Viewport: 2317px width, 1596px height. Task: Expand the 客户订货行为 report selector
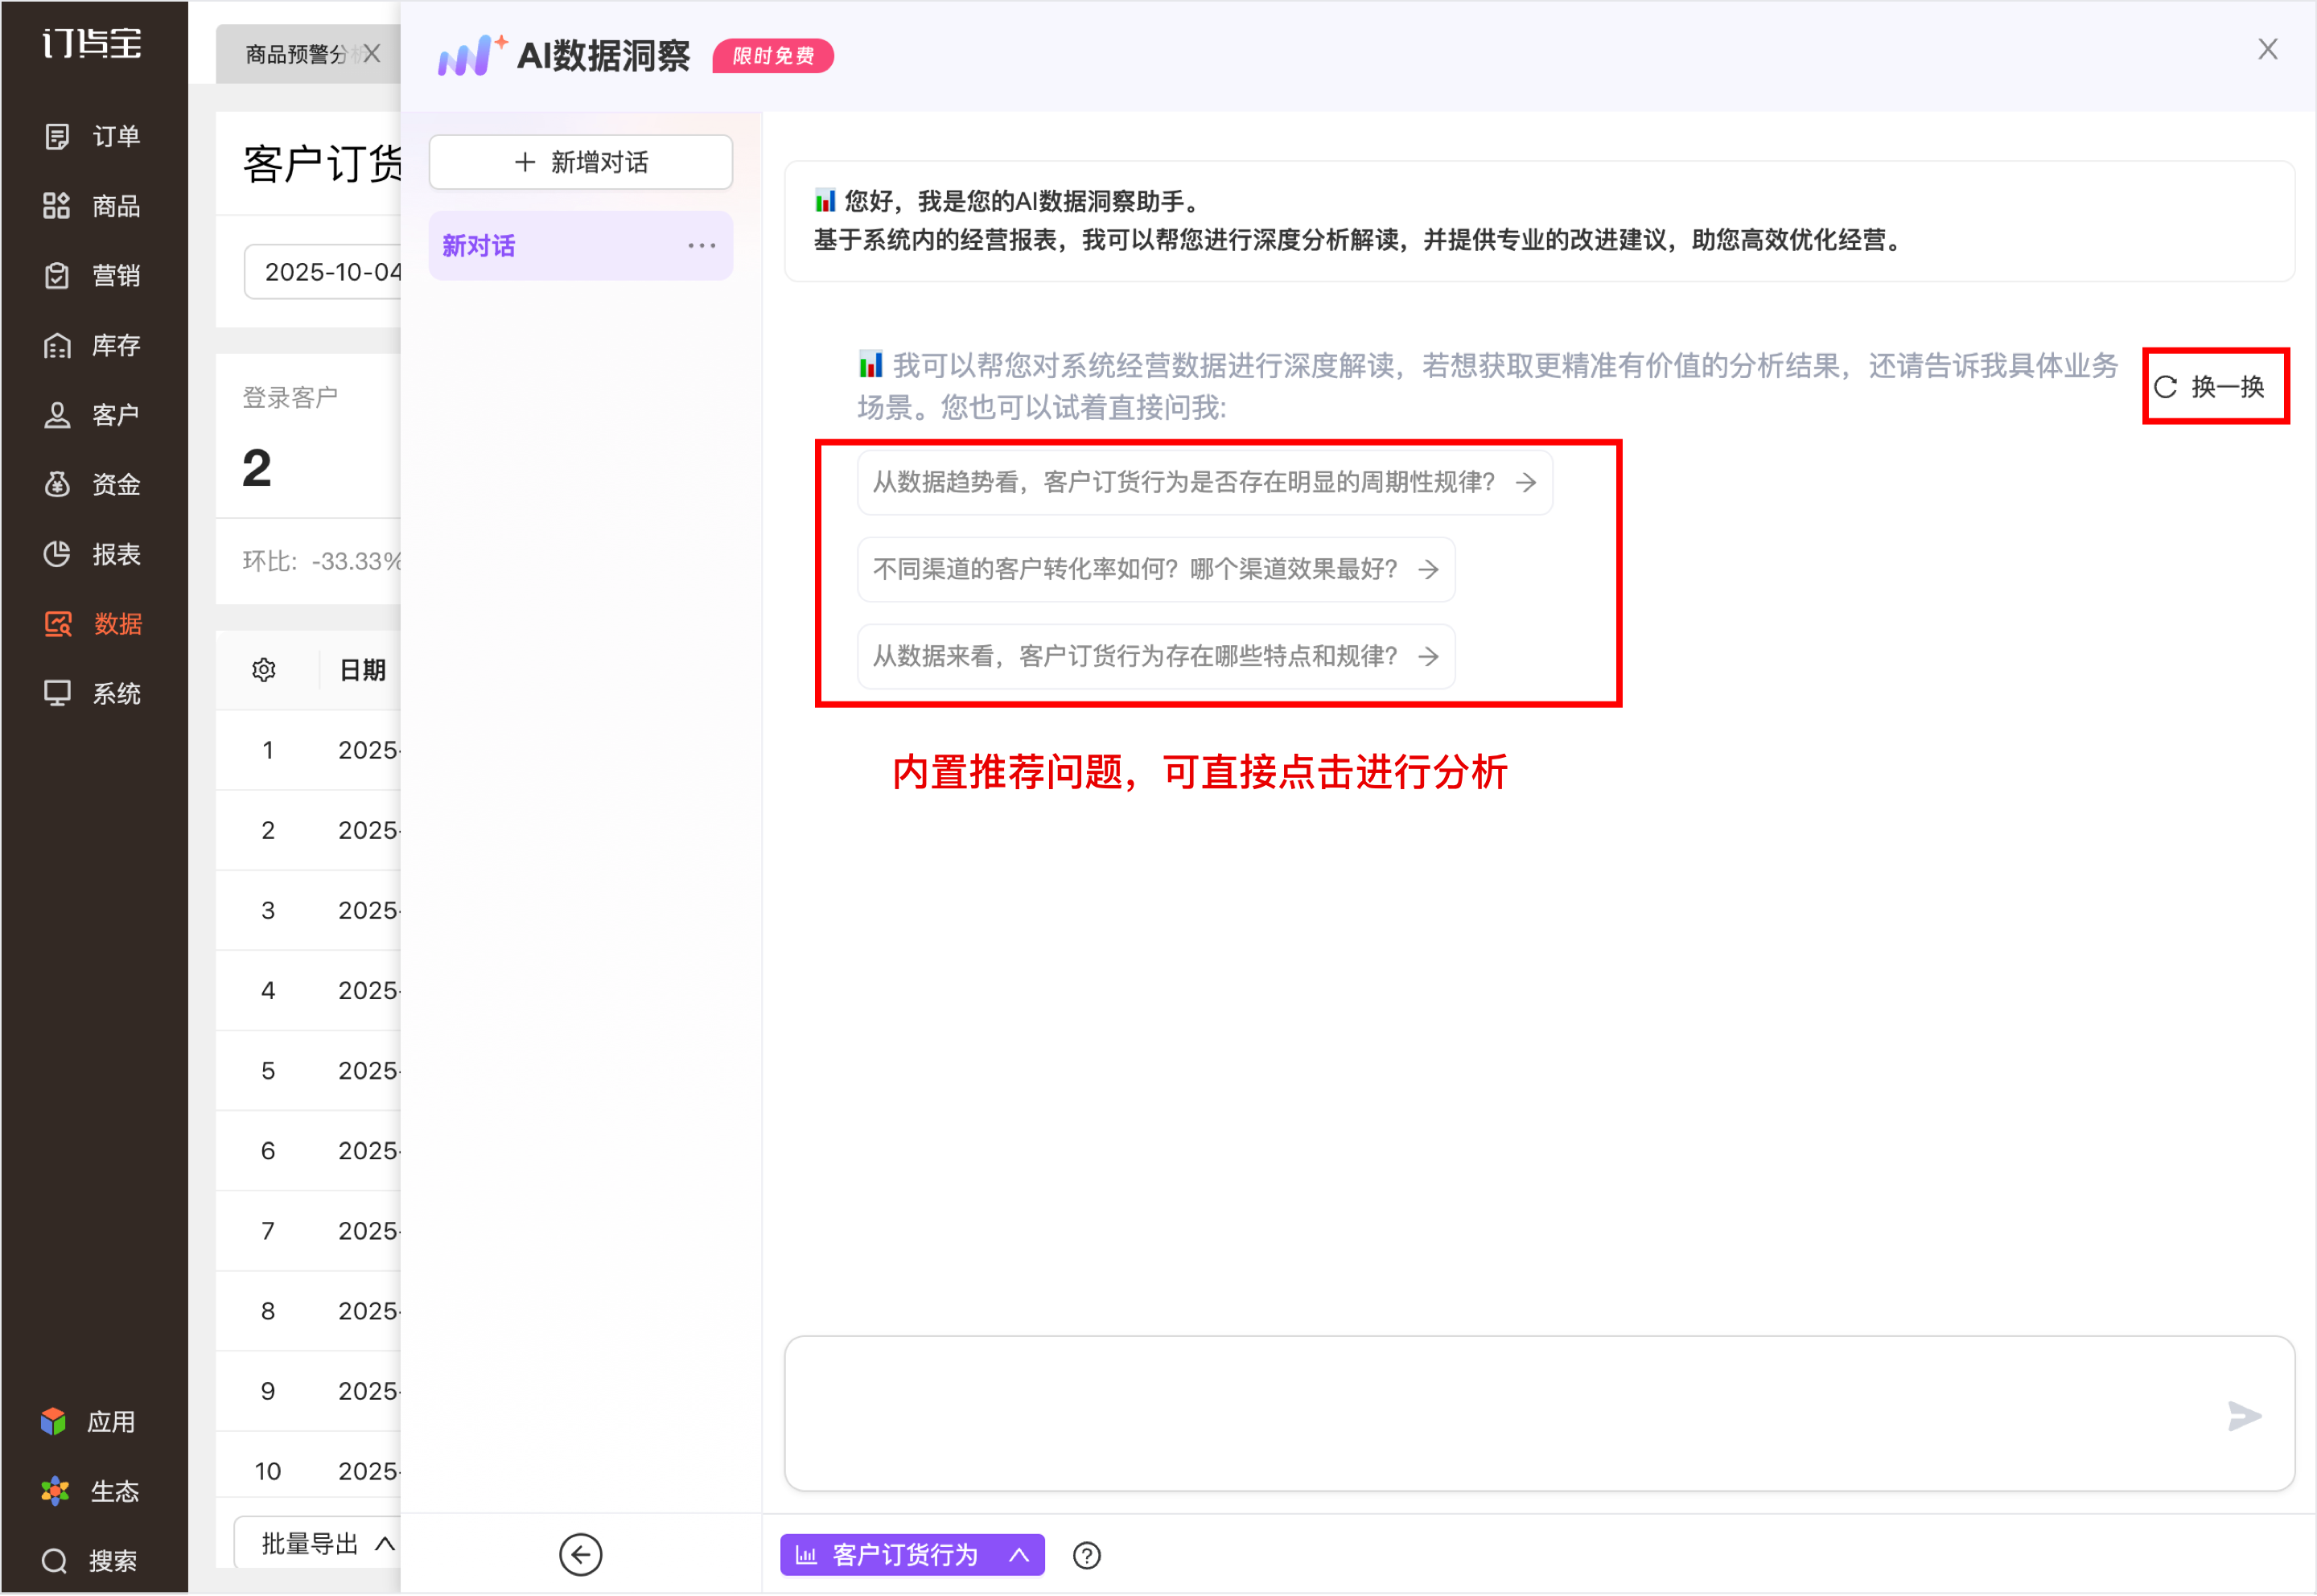pyautogui.click(x=911, y=1555)
